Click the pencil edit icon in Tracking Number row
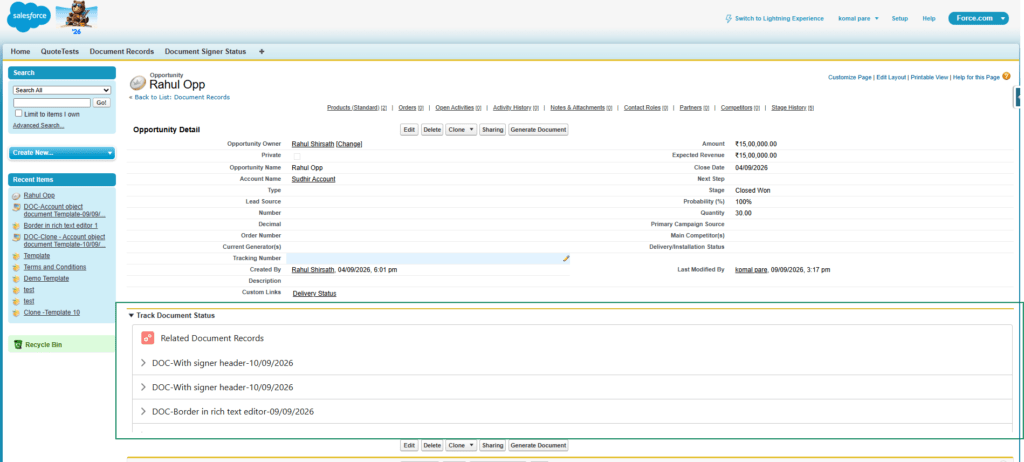This screenshot has height=462, width=1024. (x=566, y=258)
